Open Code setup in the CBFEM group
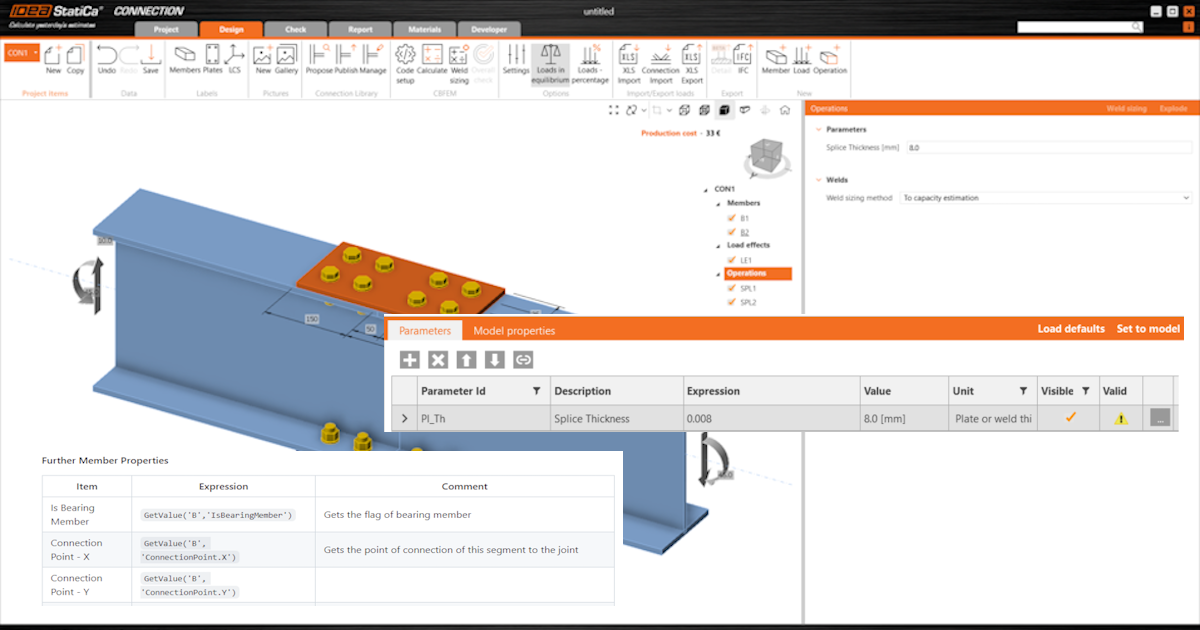This screenshot has height=630, width=1200. (405, 62)
